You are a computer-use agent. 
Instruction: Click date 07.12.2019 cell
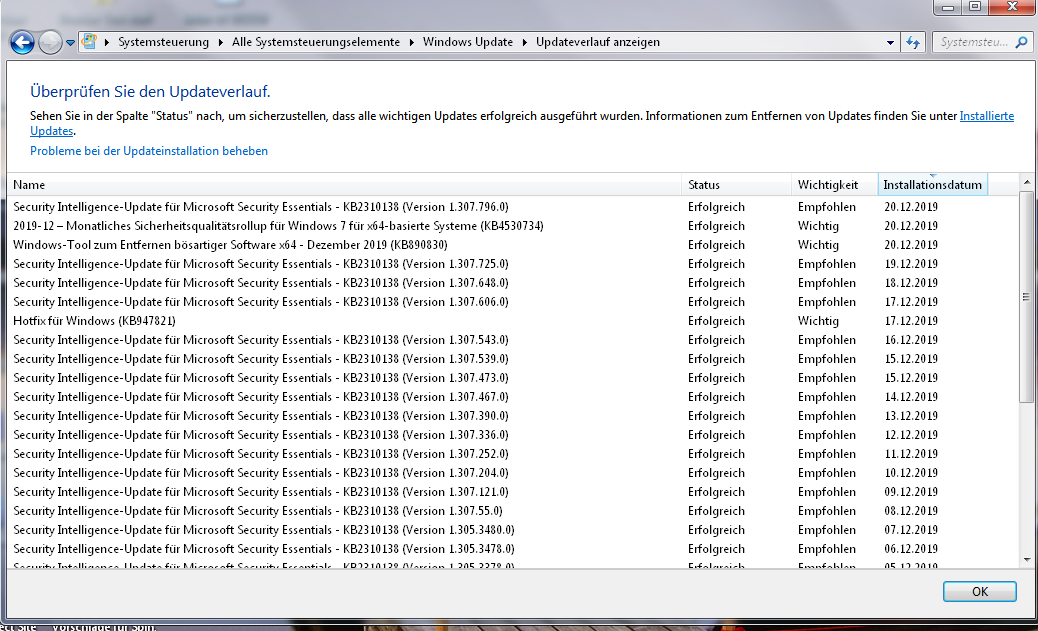pos(911,530)
